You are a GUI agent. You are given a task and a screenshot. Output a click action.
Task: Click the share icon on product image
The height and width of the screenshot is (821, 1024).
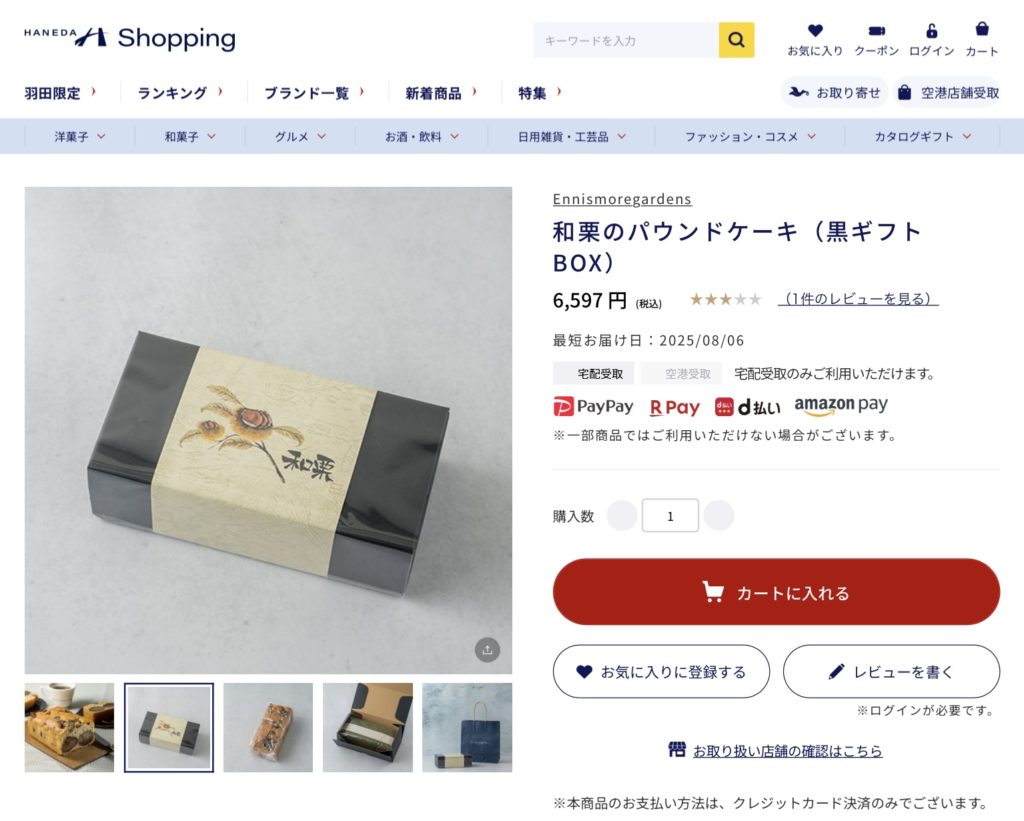pos(487,650)
